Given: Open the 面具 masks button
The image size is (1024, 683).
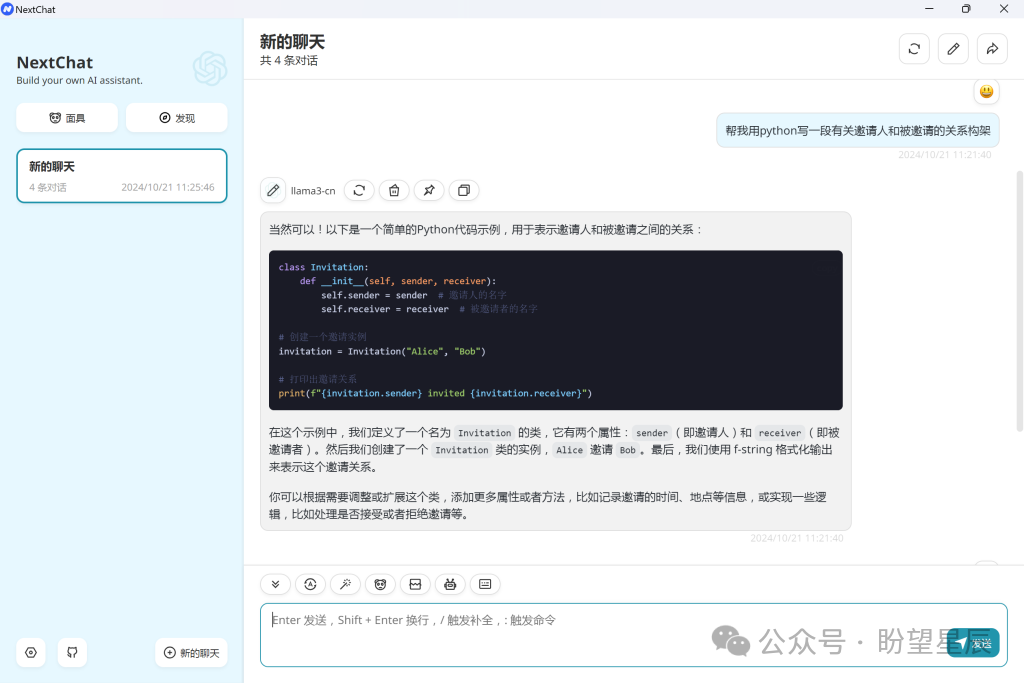Looking at the screenshot, I should pyautogui.click(x=67, y=118).
